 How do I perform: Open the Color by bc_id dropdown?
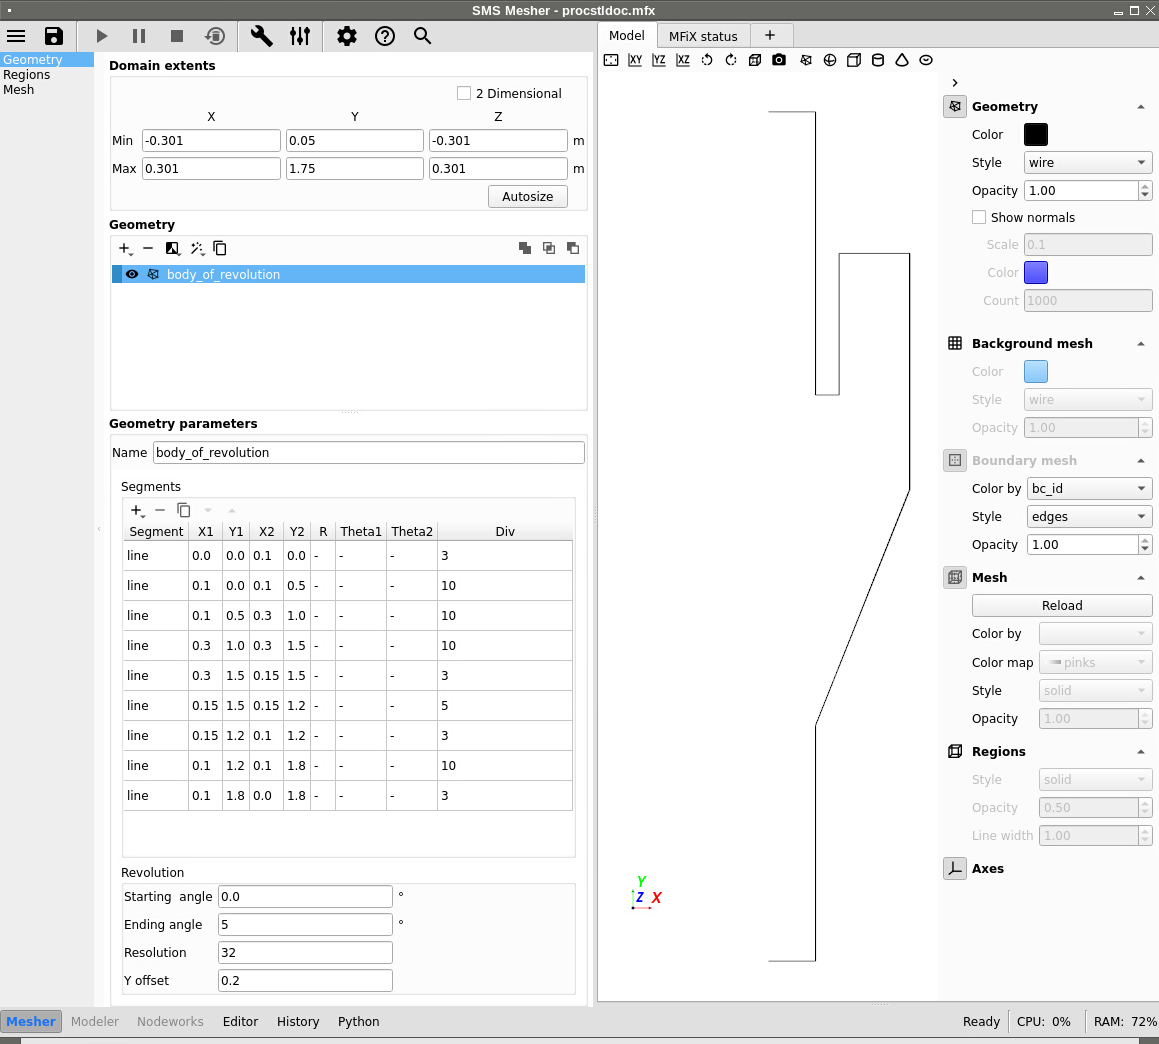(1087, 488)
